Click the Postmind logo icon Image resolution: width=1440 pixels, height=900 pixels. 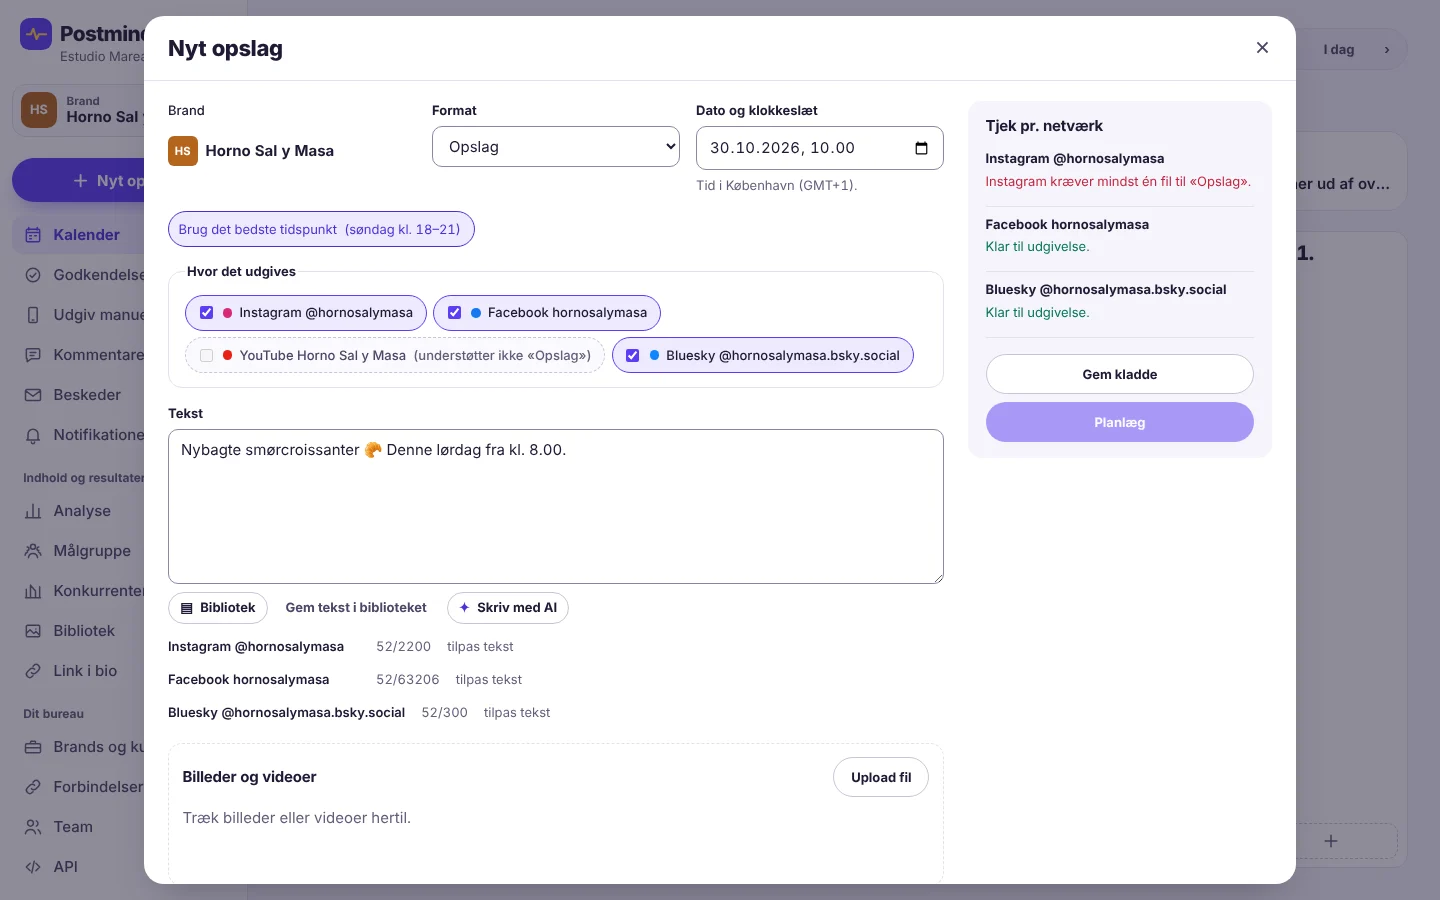(36, 35)
